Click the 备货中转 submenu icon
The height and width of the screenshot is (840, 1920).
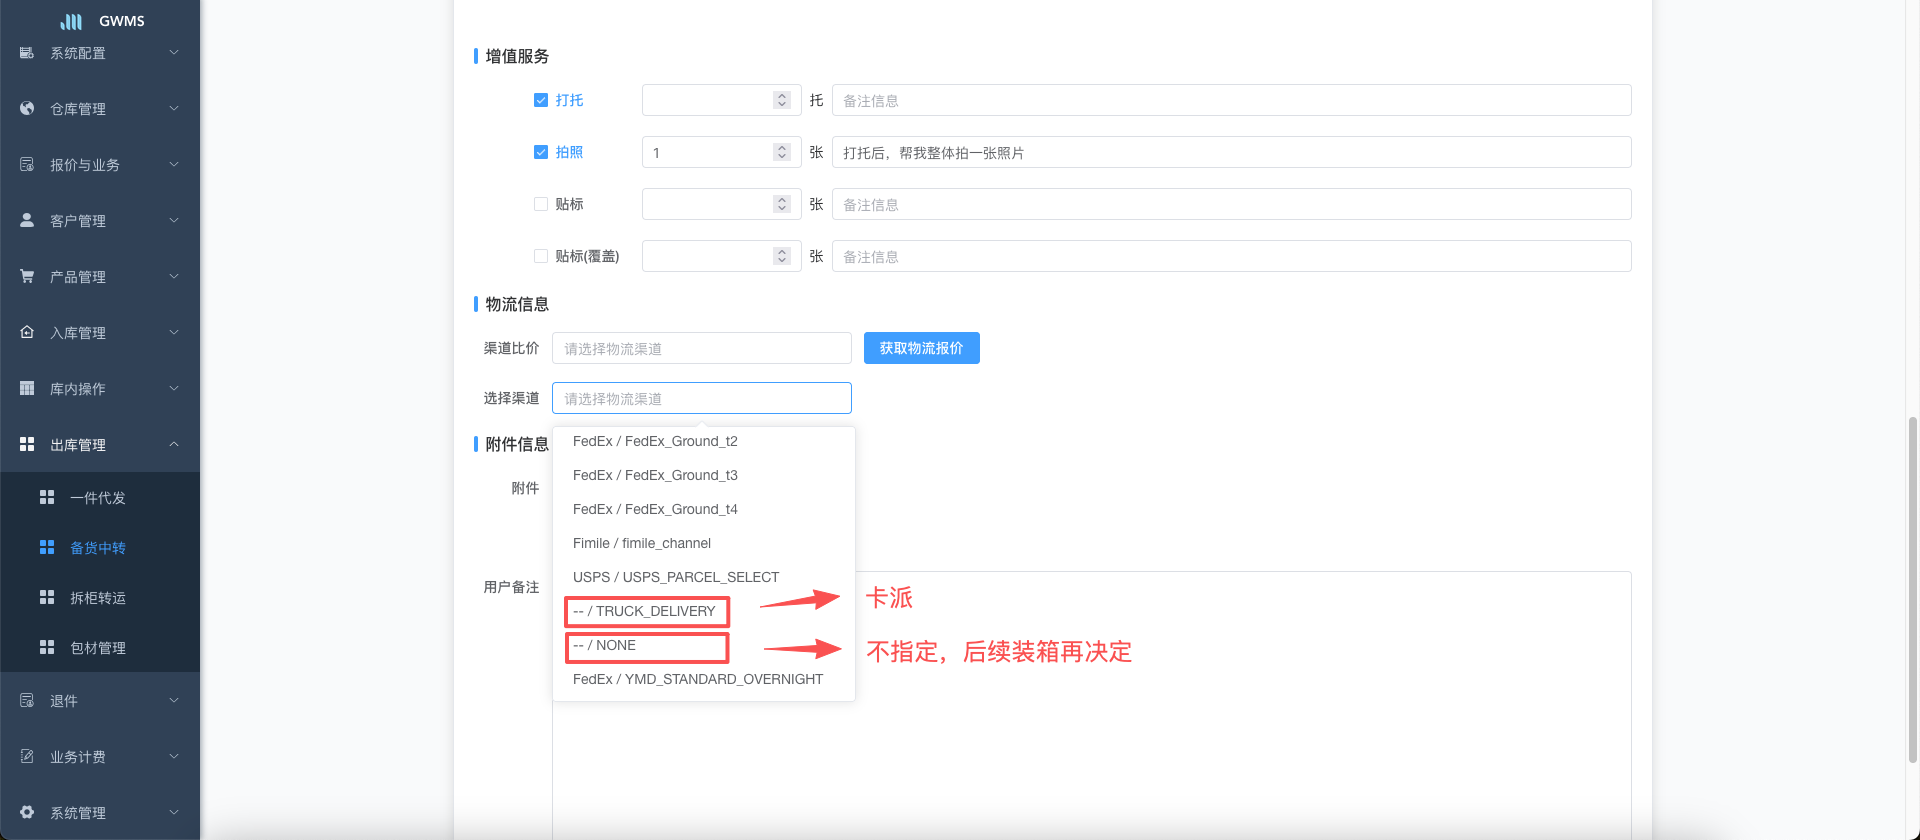(x=47, y=547)
